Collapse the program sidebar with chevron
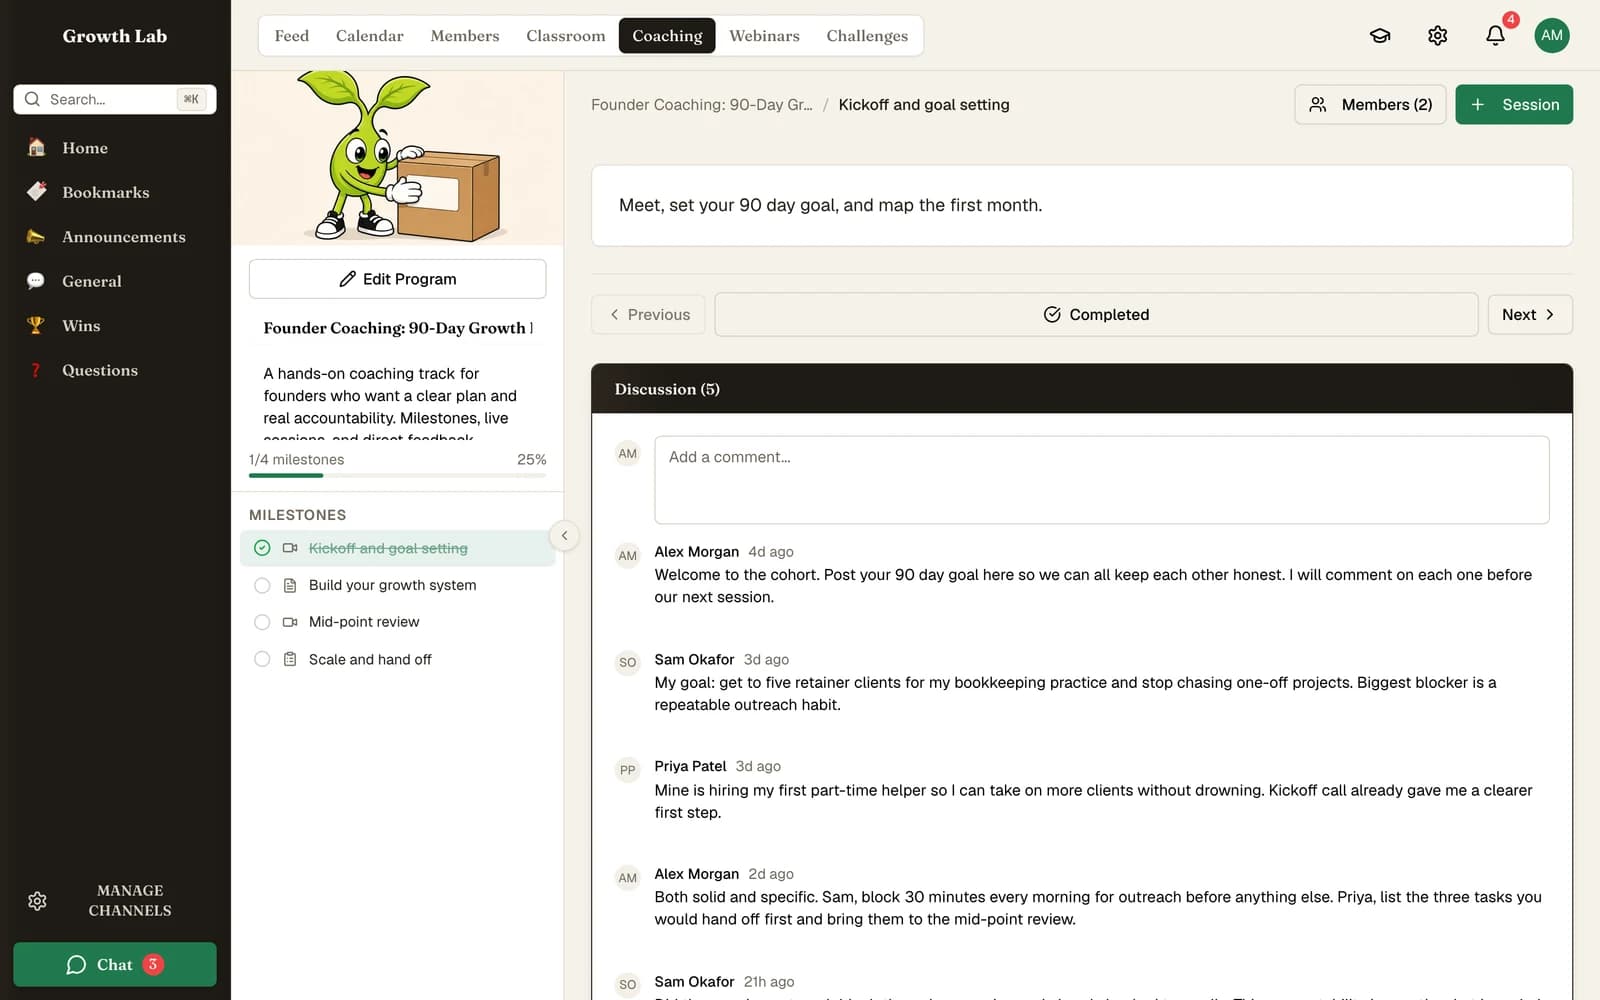 [564, 536]
